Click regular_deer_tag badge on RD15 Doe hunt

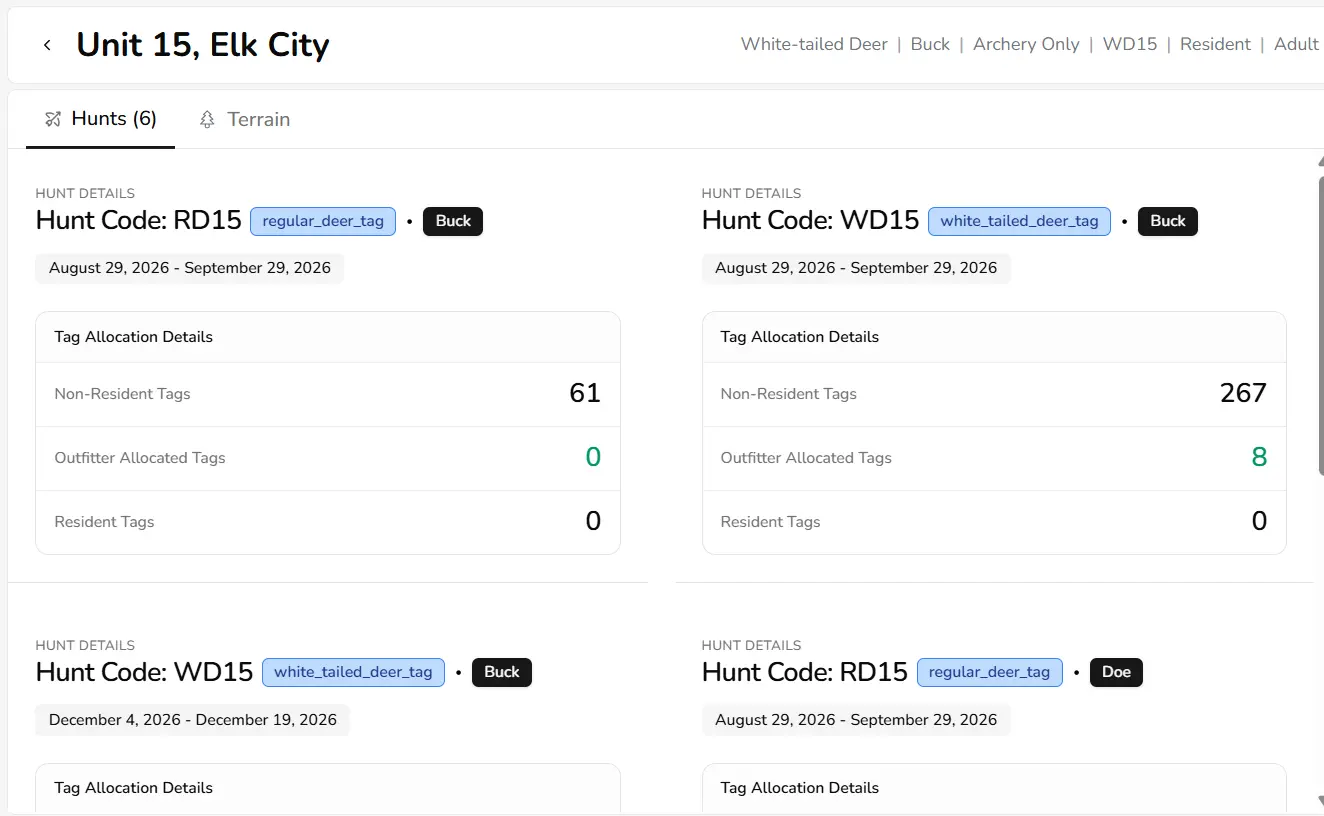pos(989,672)
